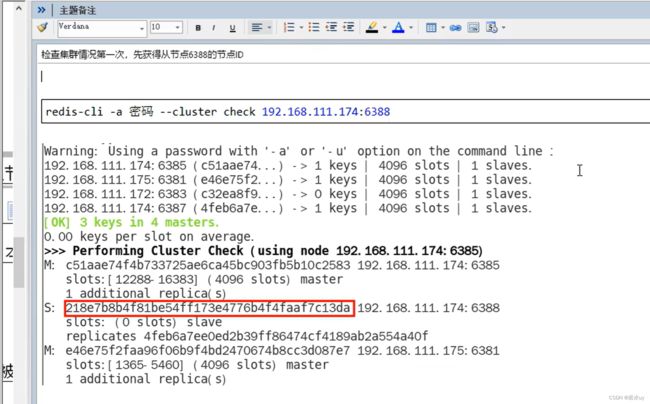Open the font size 10 dropdown
Screen dimensions: 650x404
(x=177, y=28)
